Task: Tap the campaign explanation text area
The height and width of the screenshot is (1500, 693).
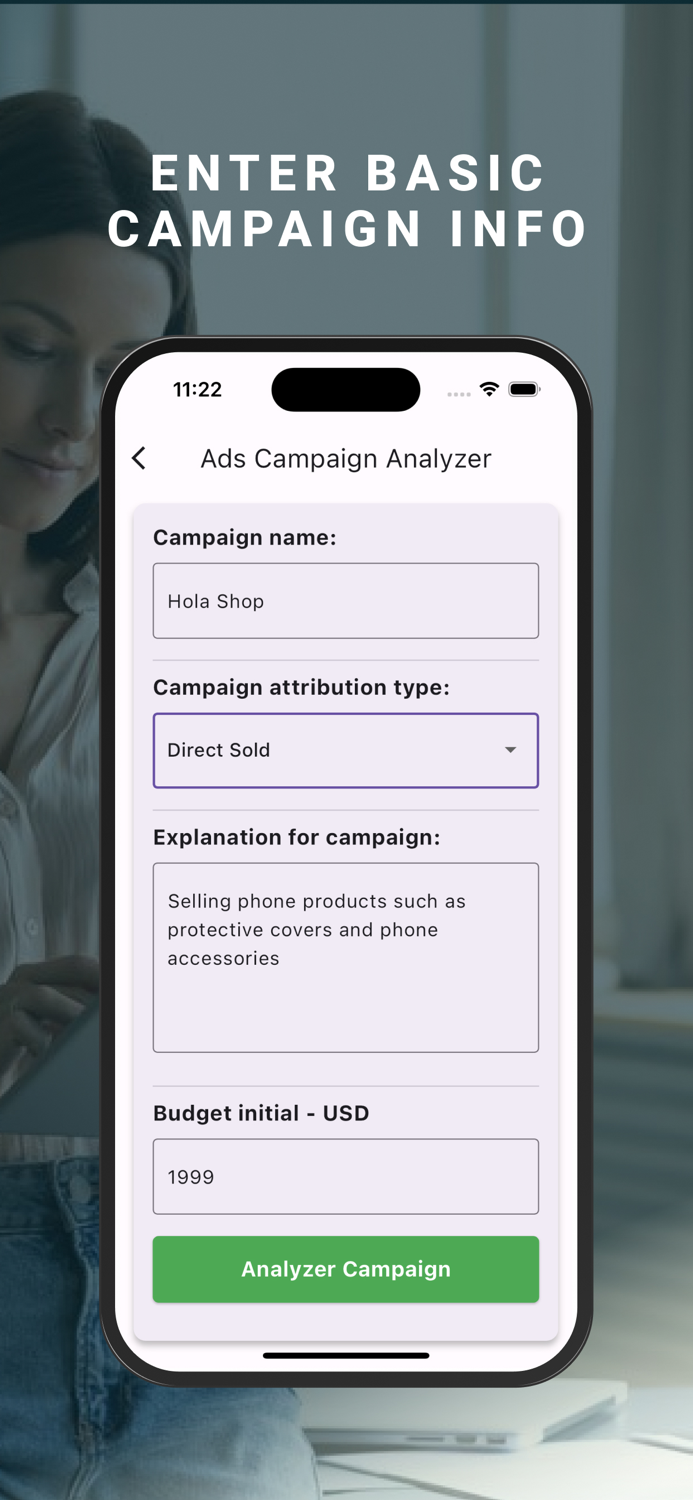Action: [345, 957]
